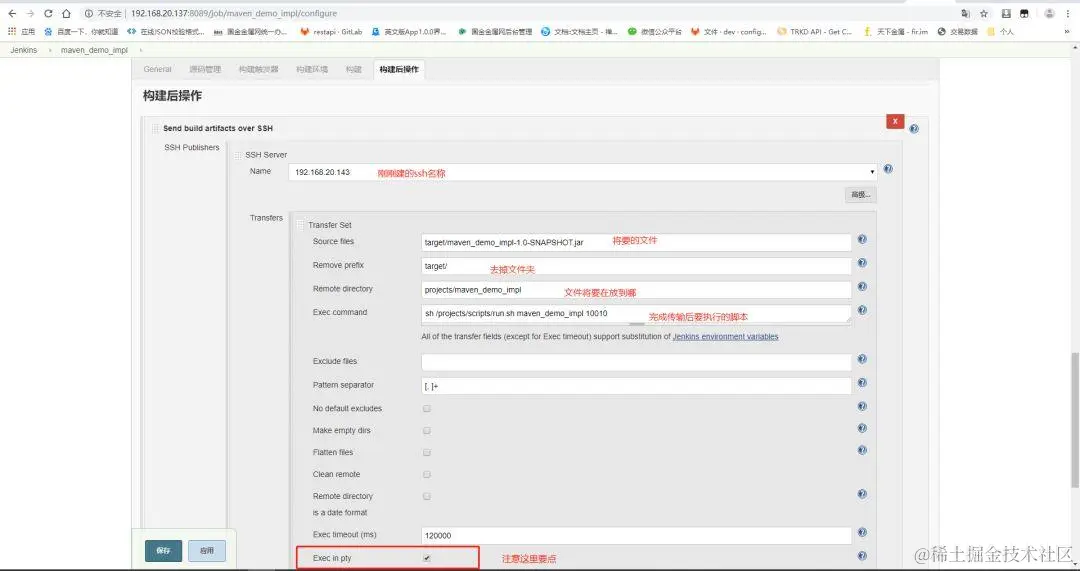Switch to the 构建触发器 tab
The image size is (1080, 571).
pos(258,70)
